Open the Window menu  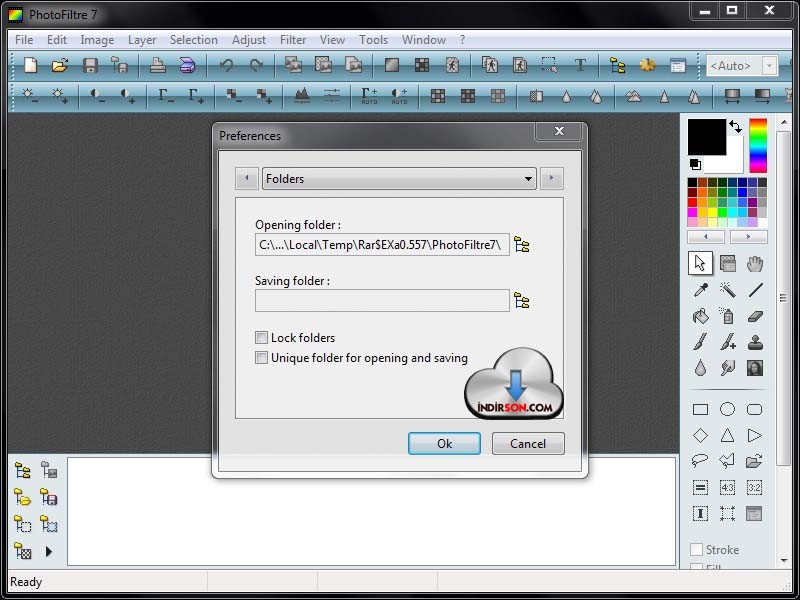coord(424,40)
